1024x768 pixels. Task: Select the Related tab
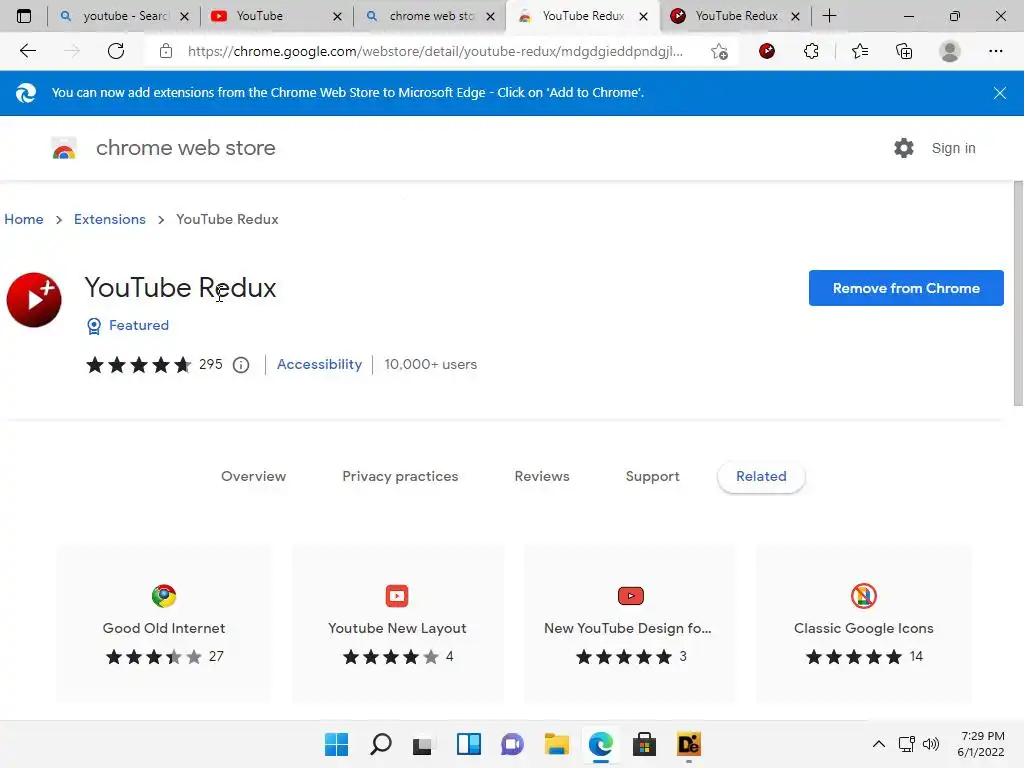(x=761, y=476)
